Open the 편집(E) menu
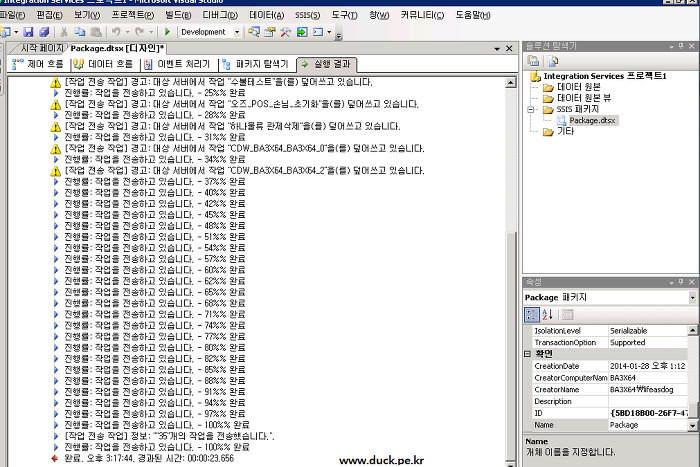Viewport: 700px width, 467px height. coord(50,15)
